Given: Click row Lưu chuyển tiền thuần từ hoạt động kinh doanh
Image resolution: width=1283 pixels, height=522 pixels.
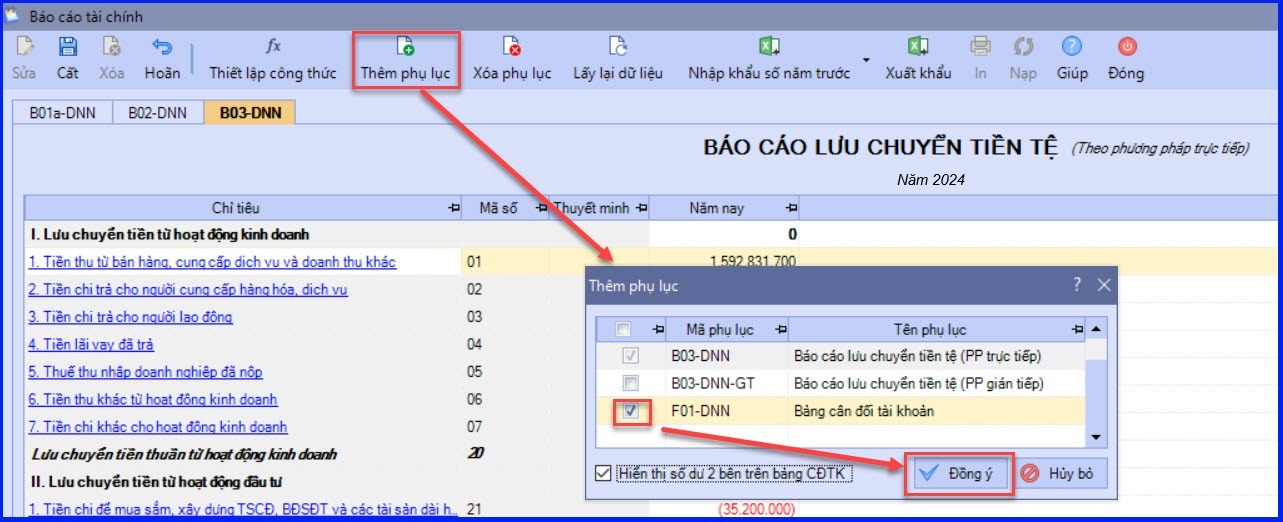Looking at the screenshot, I should coord(183,454).
